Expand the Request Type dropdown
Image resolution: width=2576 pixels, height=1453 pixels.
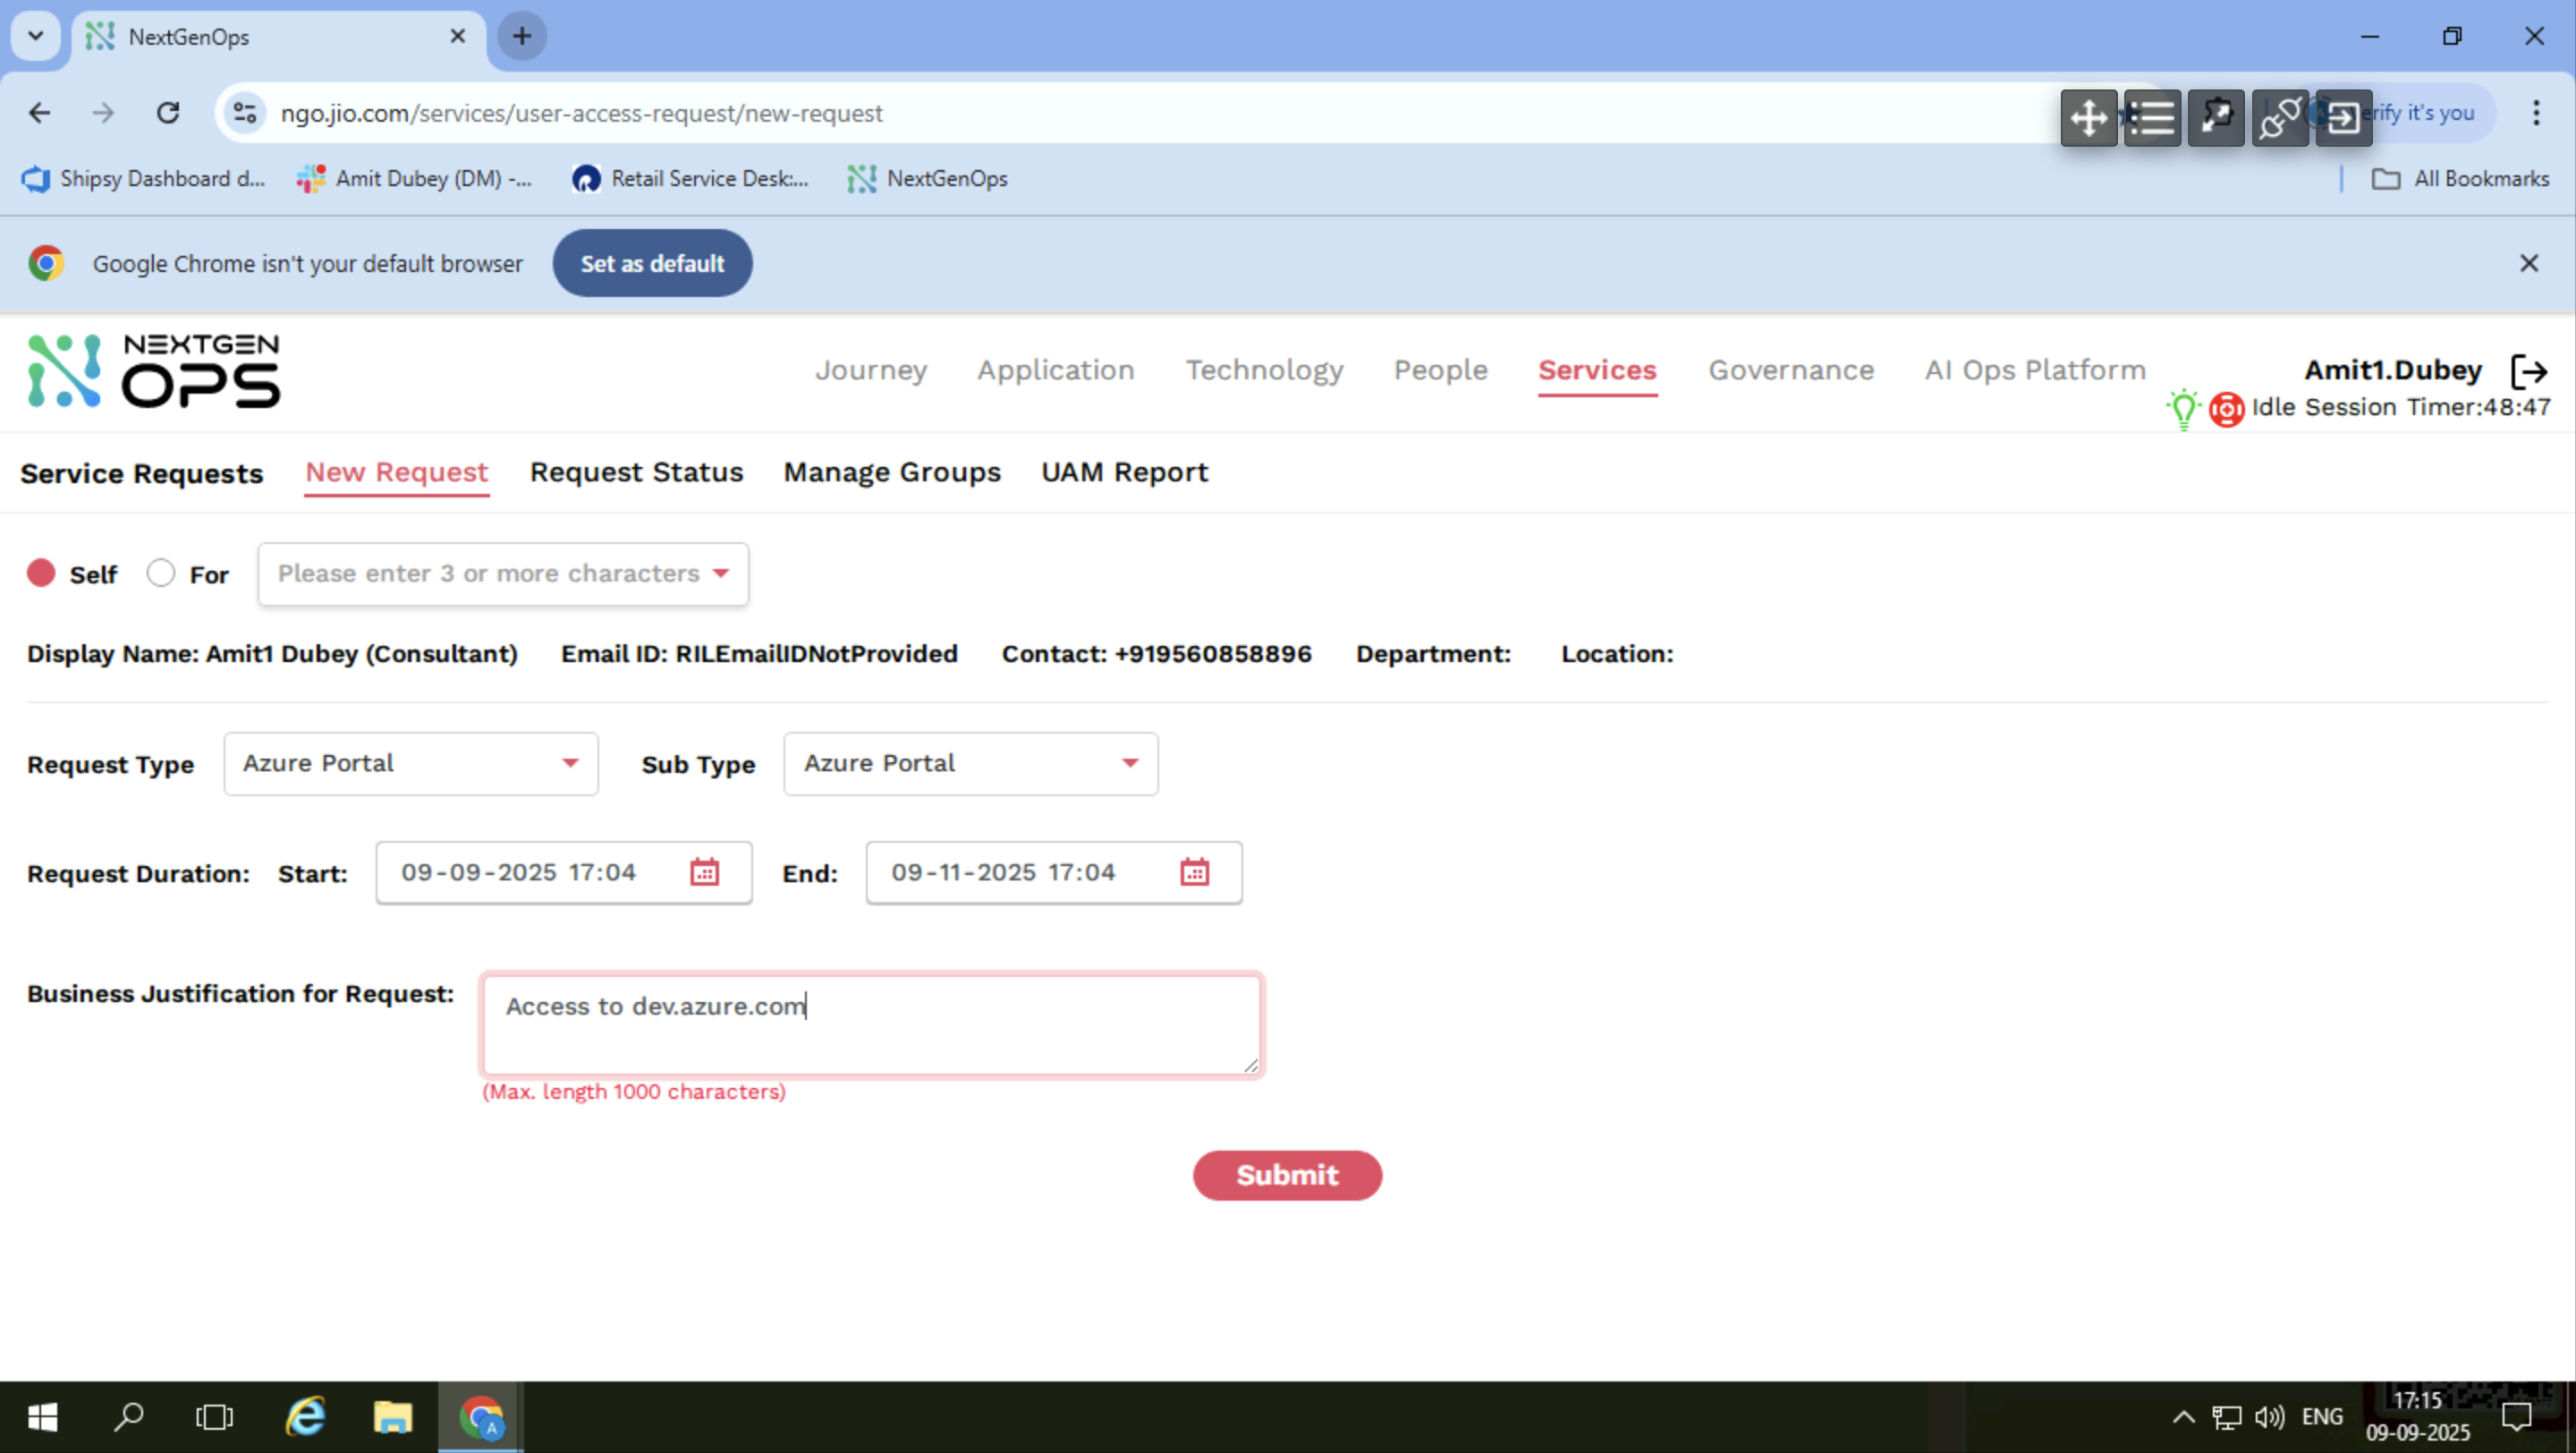click(411, 764)
